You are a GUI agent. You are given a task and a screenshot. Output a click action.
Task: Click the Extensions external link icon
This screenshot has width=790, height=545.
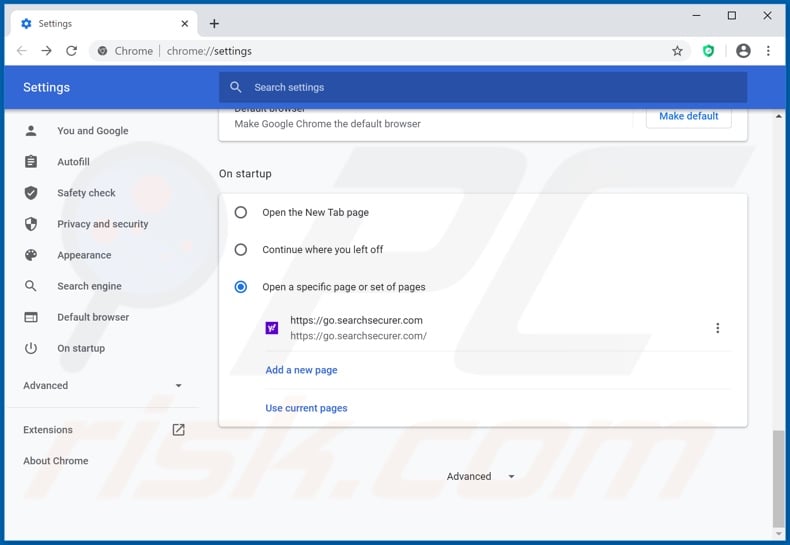point(178,430)
